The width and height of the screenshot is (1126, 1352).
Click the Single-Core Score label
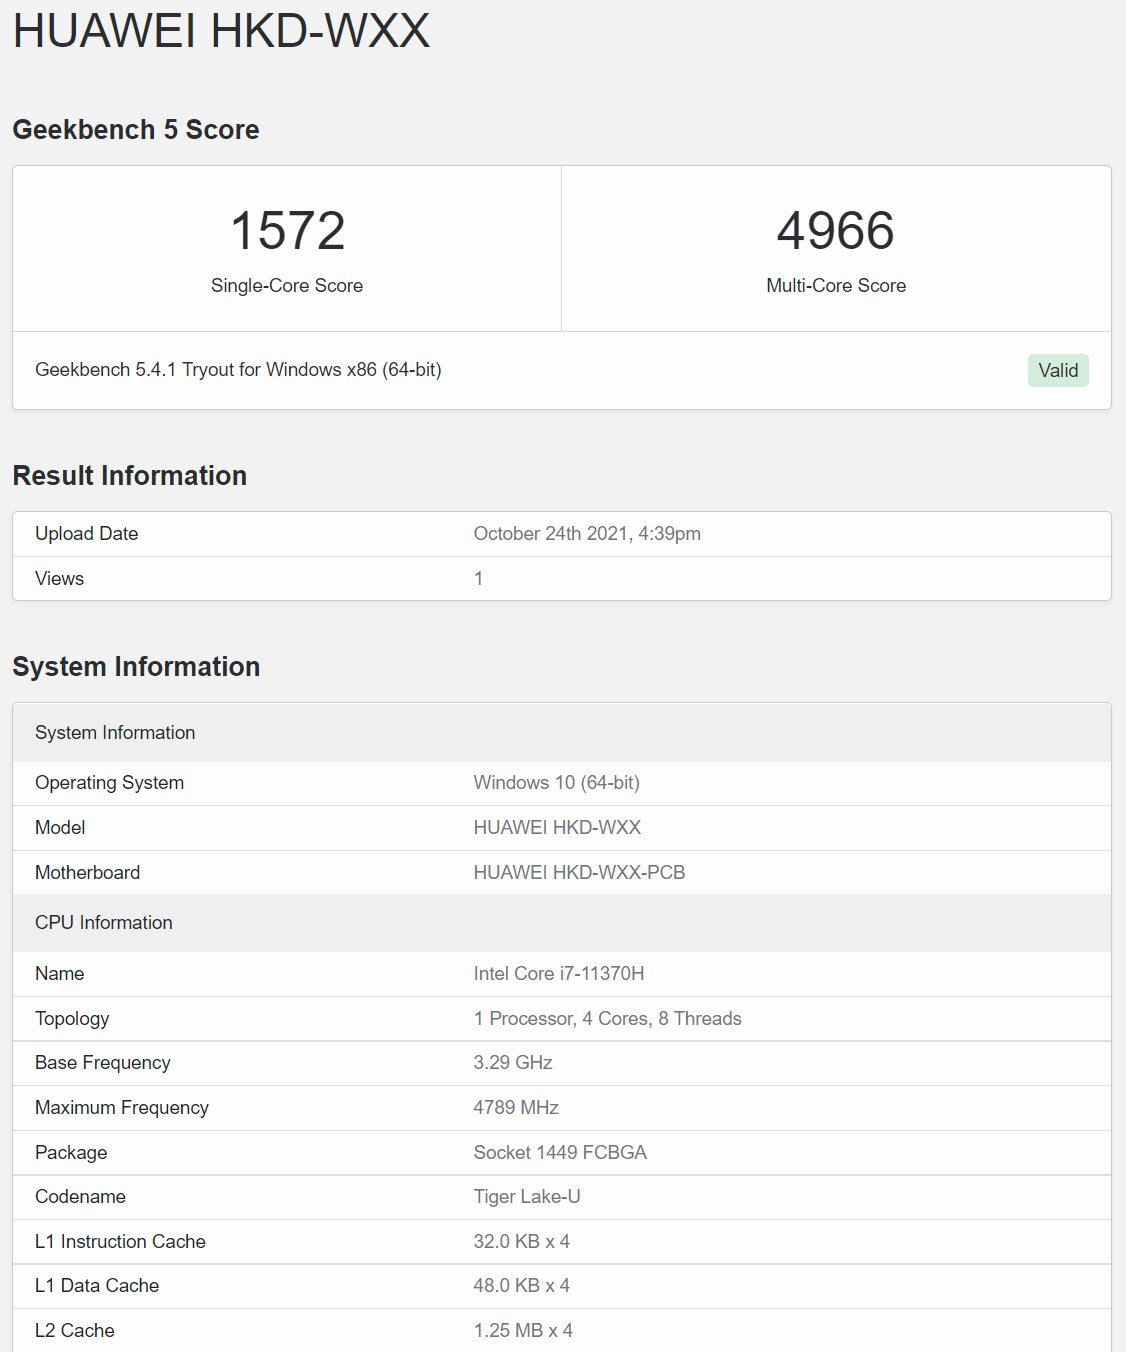coord(287,286)
